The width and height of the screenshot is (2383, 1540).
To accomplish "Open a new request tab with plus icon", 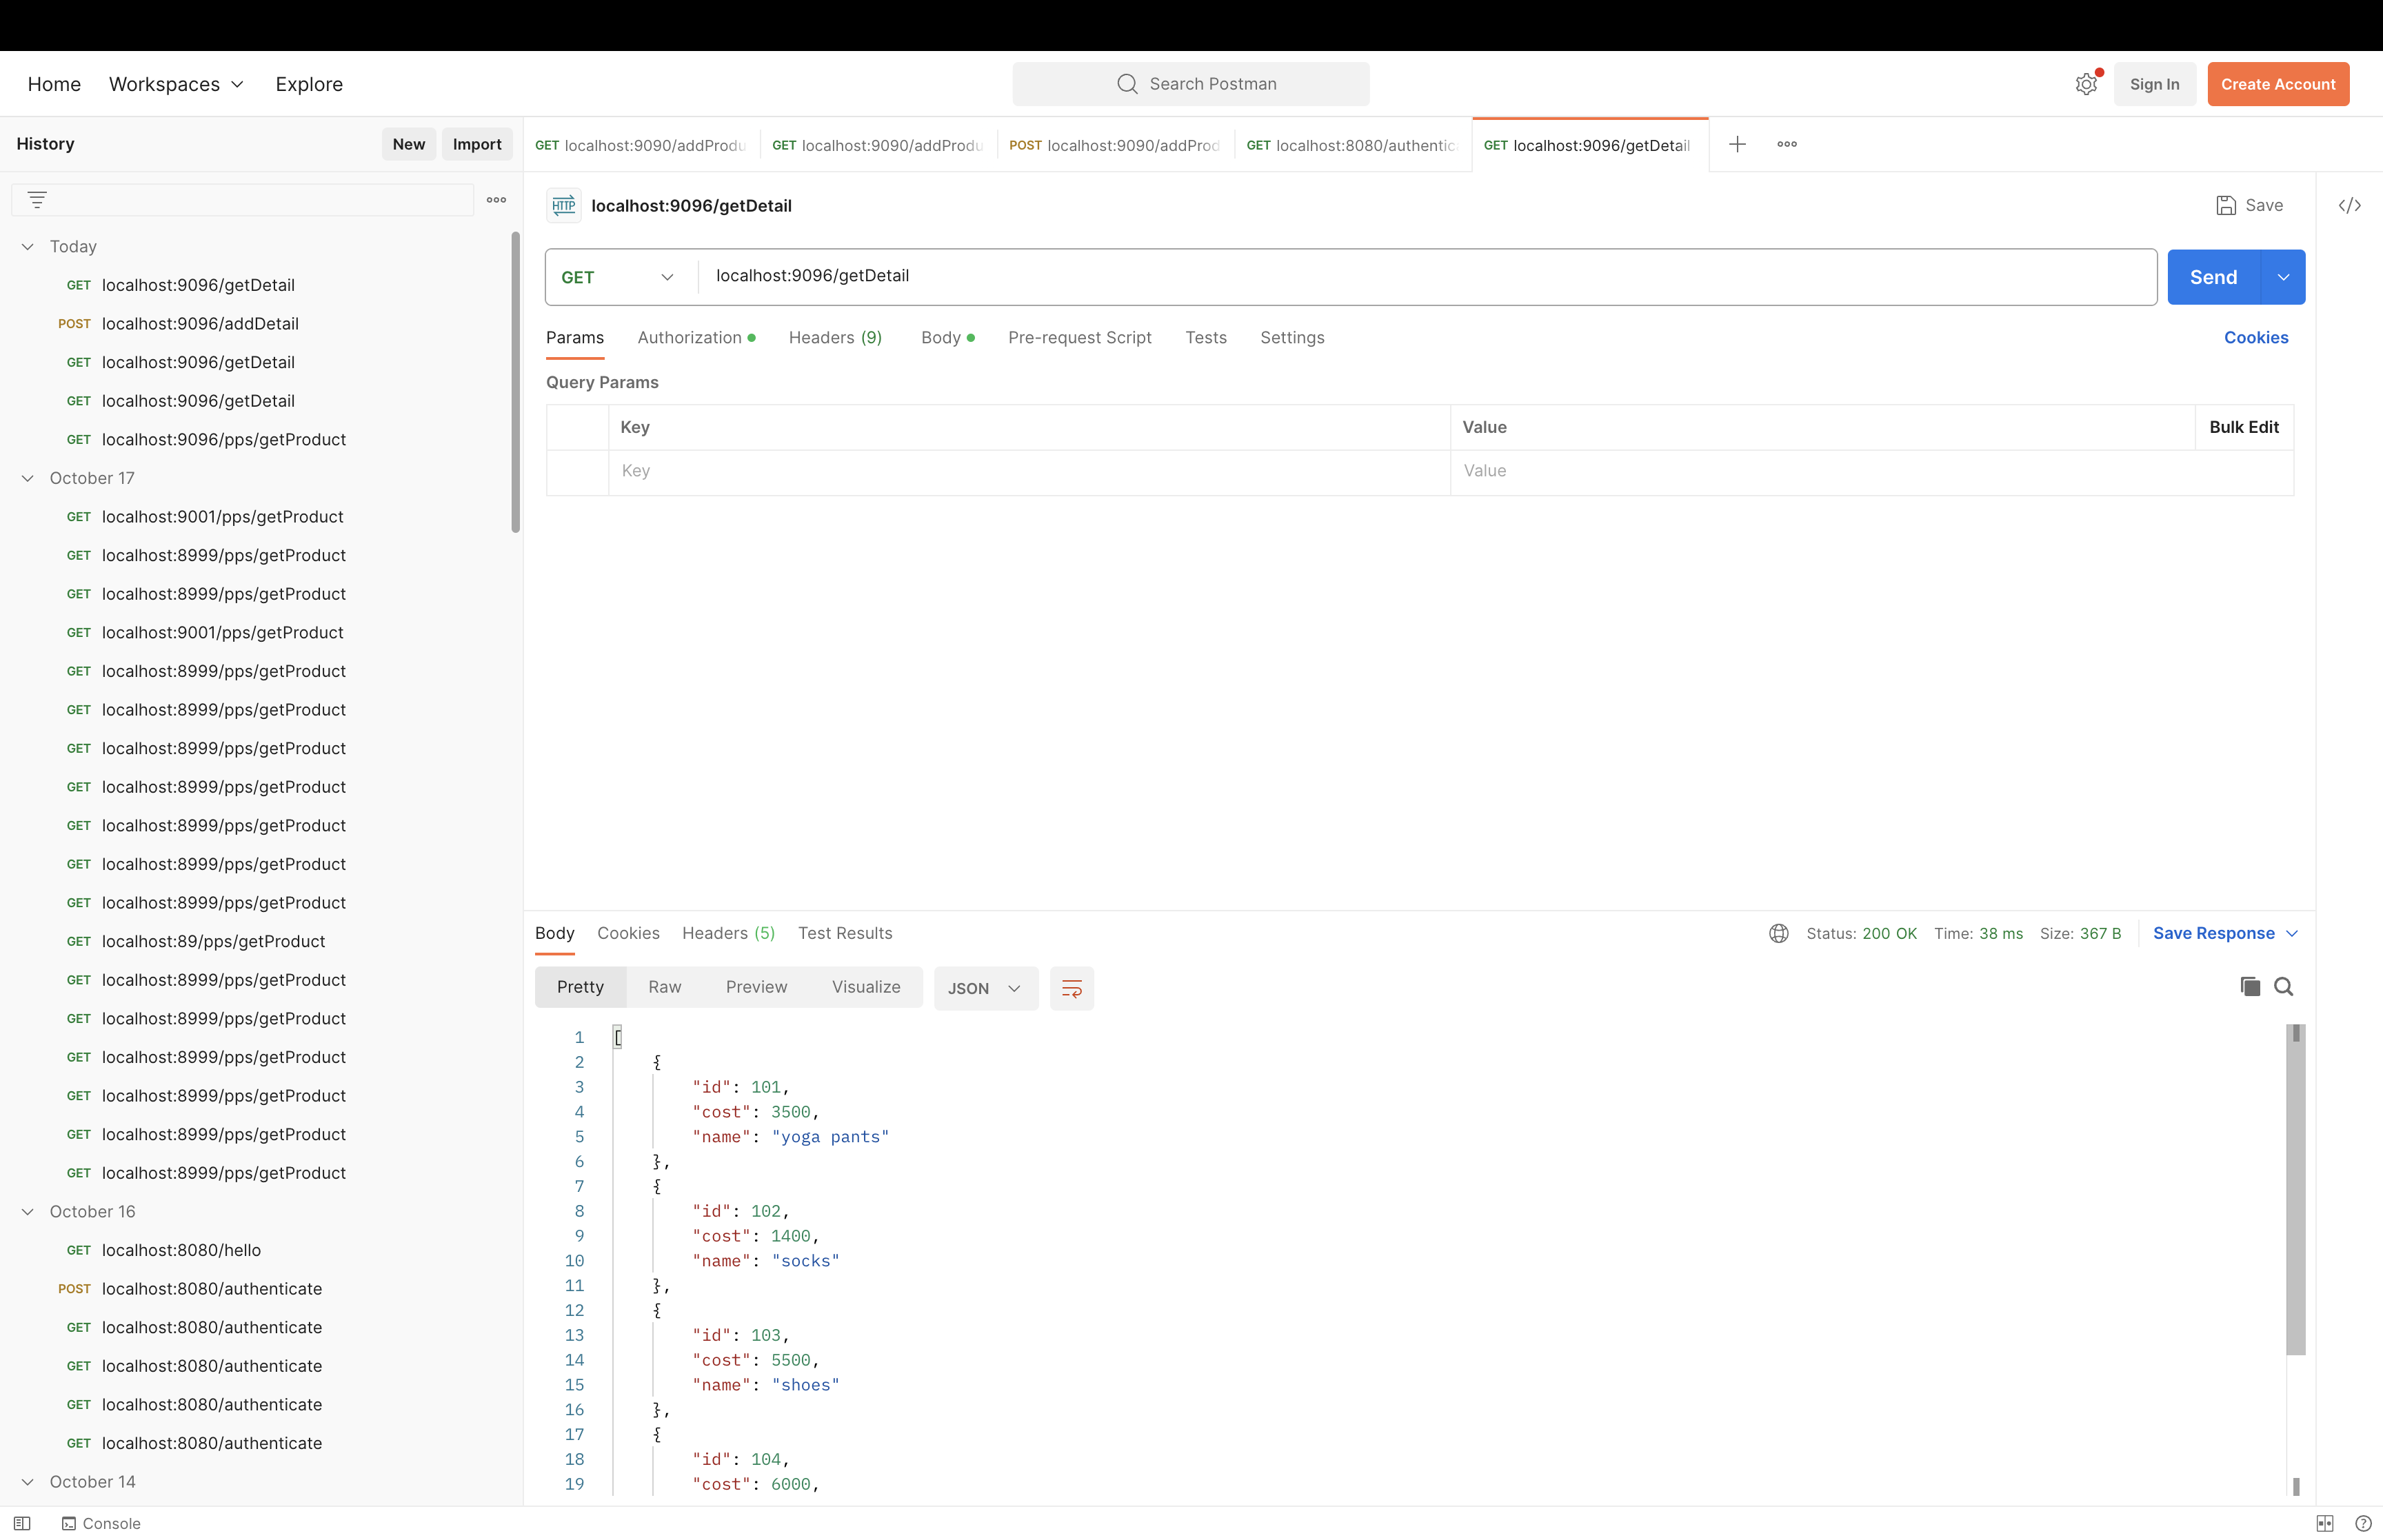I will coord(1737,144).
